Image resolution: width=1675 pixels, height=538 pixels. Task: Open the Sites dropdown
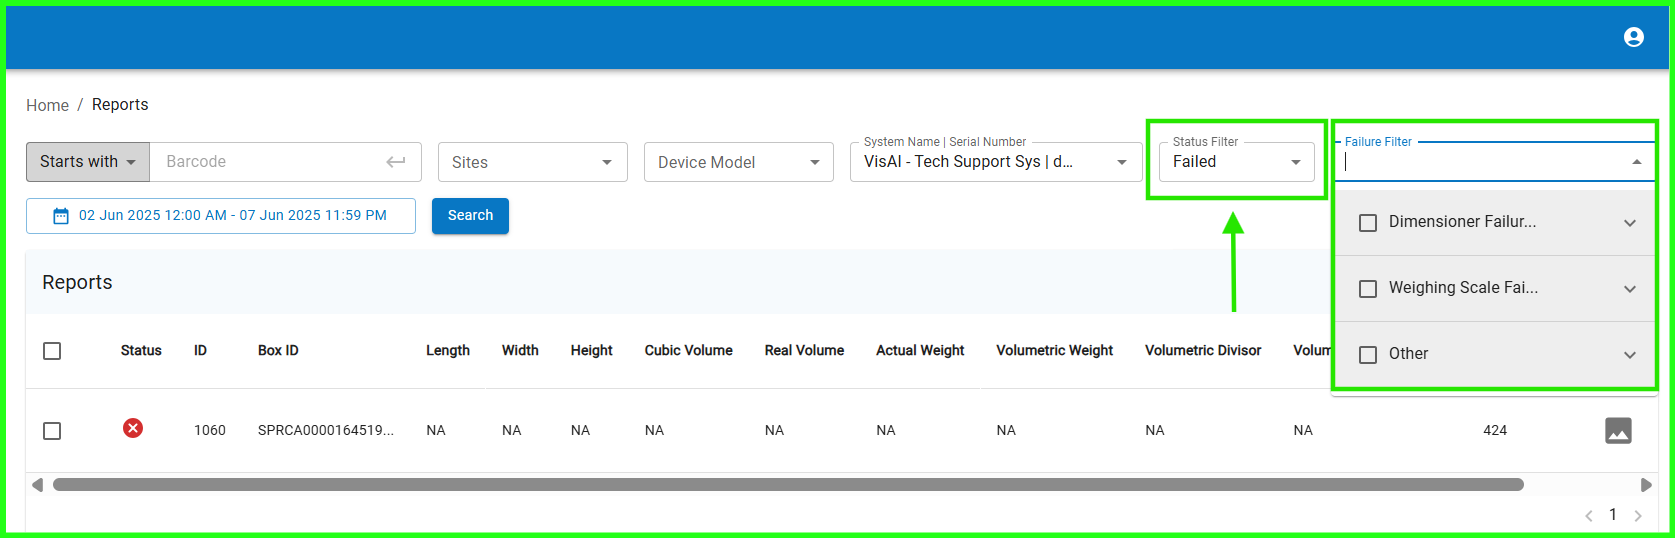pos(532,162)
